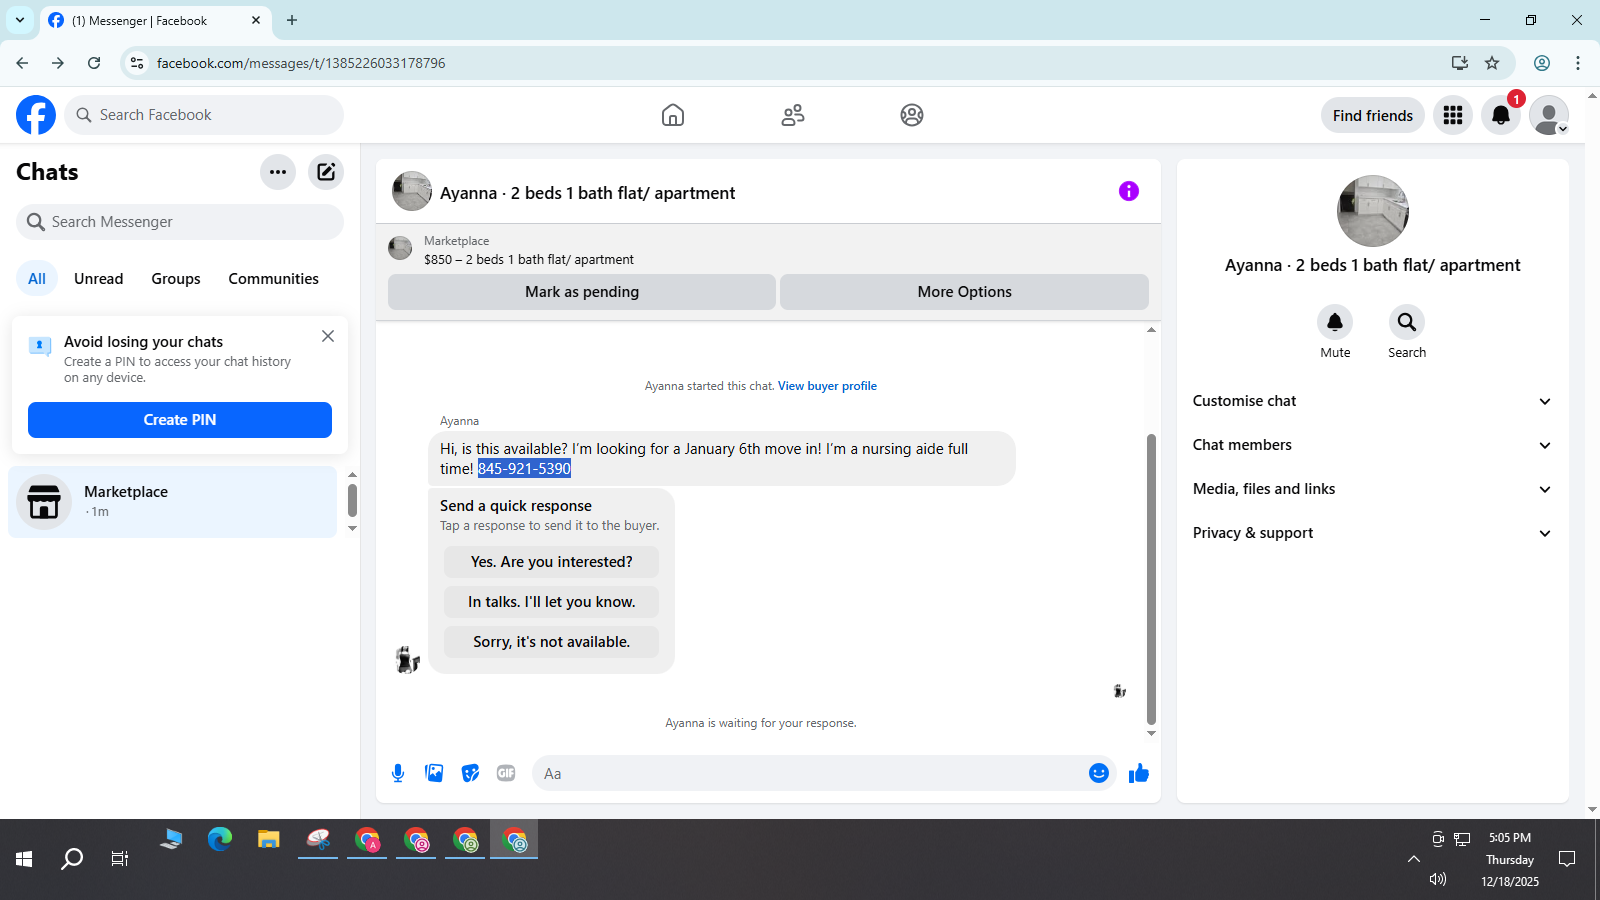Expand the Customise chat section

1373,401
